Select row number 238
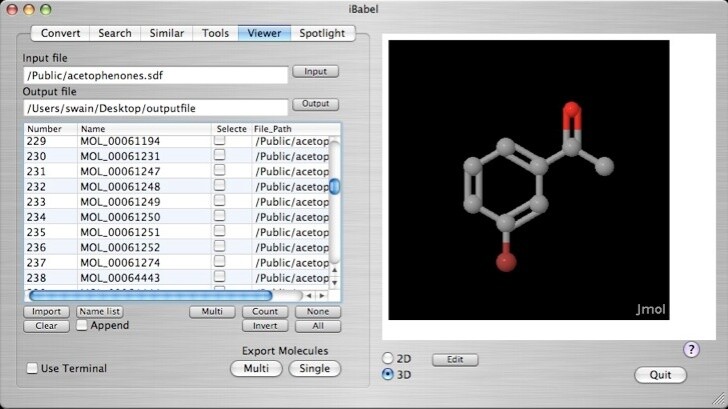Screen dimensions: 728x409 pyautogui.click(x=176, y=278)
